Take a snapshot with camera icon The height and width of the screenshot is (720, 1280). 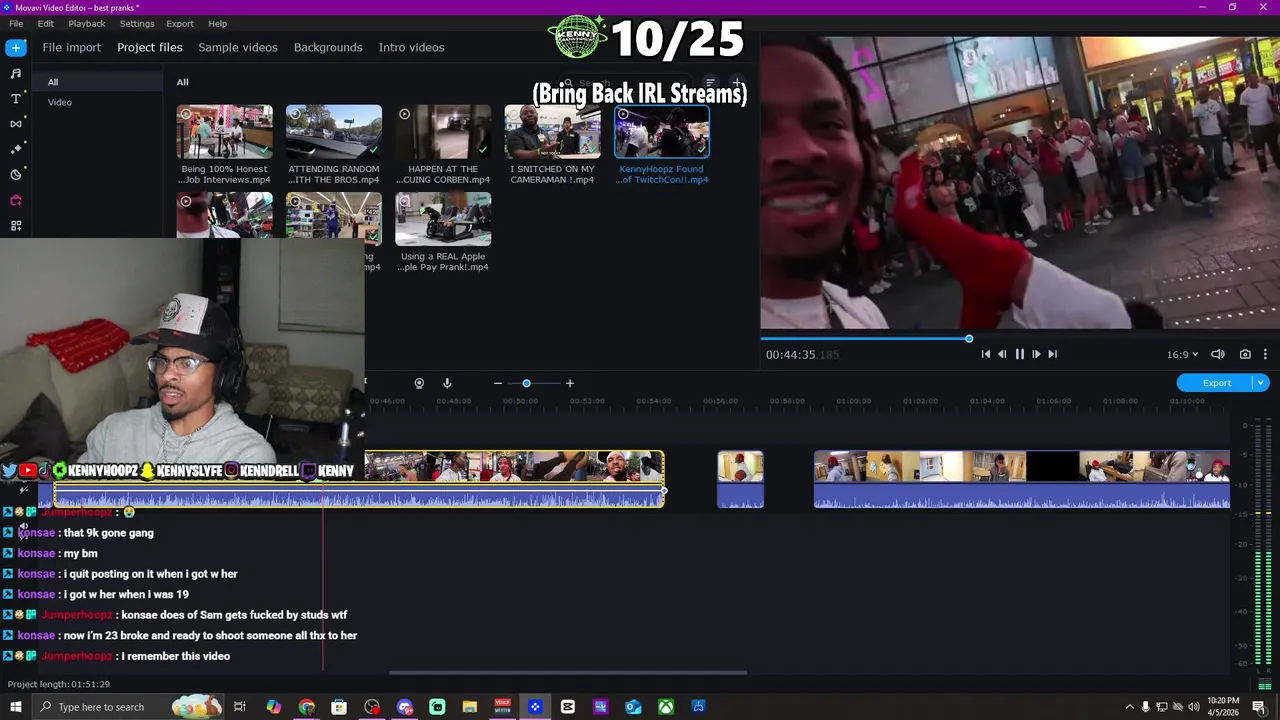pyautogui.click(x=1245, y=354)
